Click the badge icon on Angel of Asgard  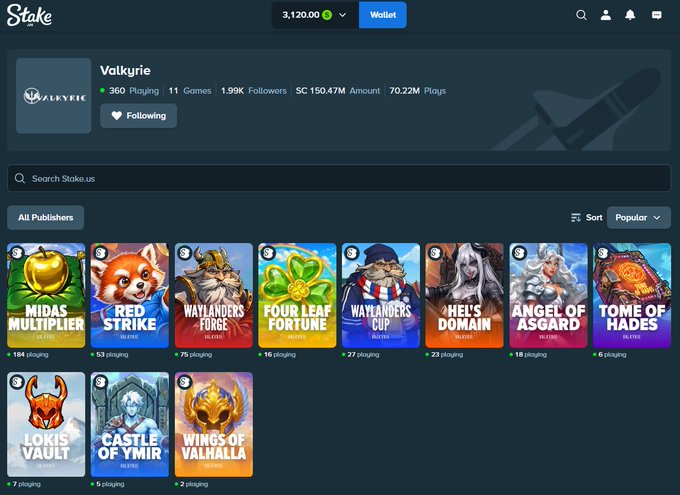click(519, 252)
